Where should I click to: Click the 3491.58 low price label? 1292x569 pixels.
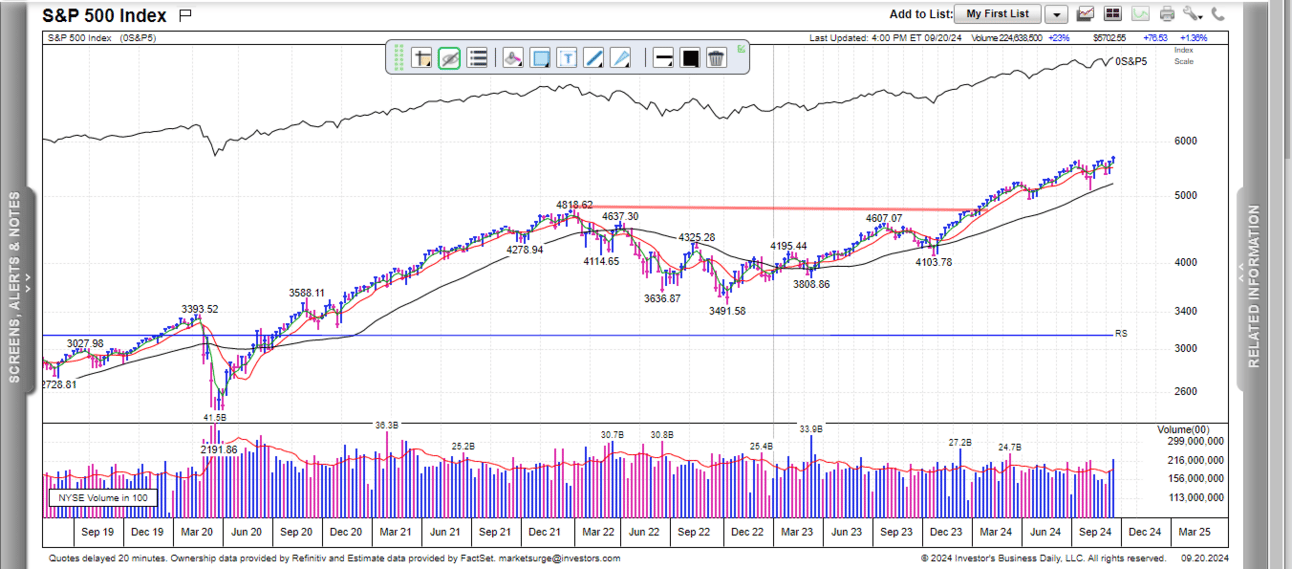[x=726, y=311]
